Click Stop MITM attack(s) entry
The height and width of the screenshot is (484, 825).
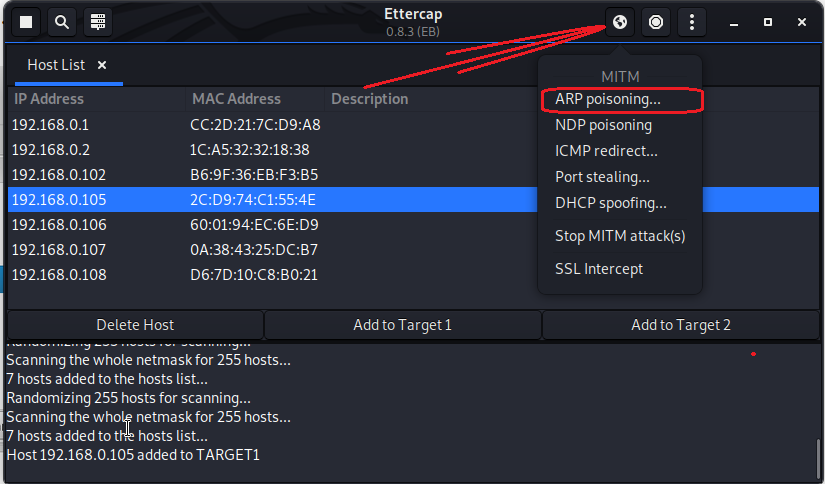tap(620, 236)
